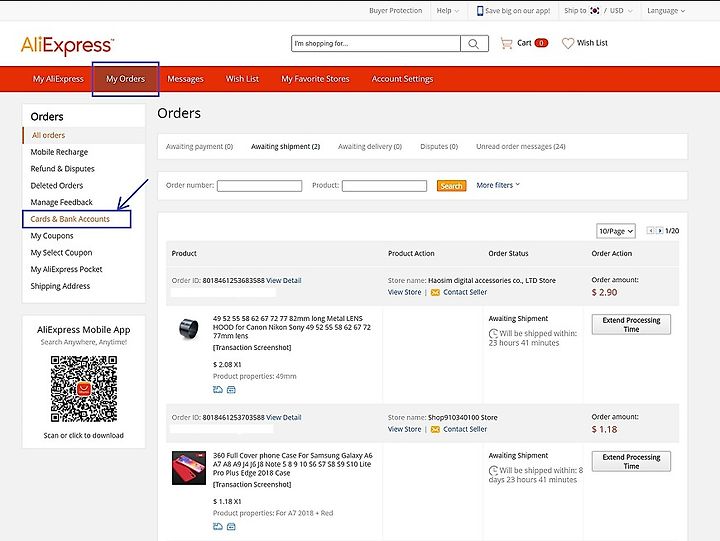Click Buyer Protection link

point(396,11)
